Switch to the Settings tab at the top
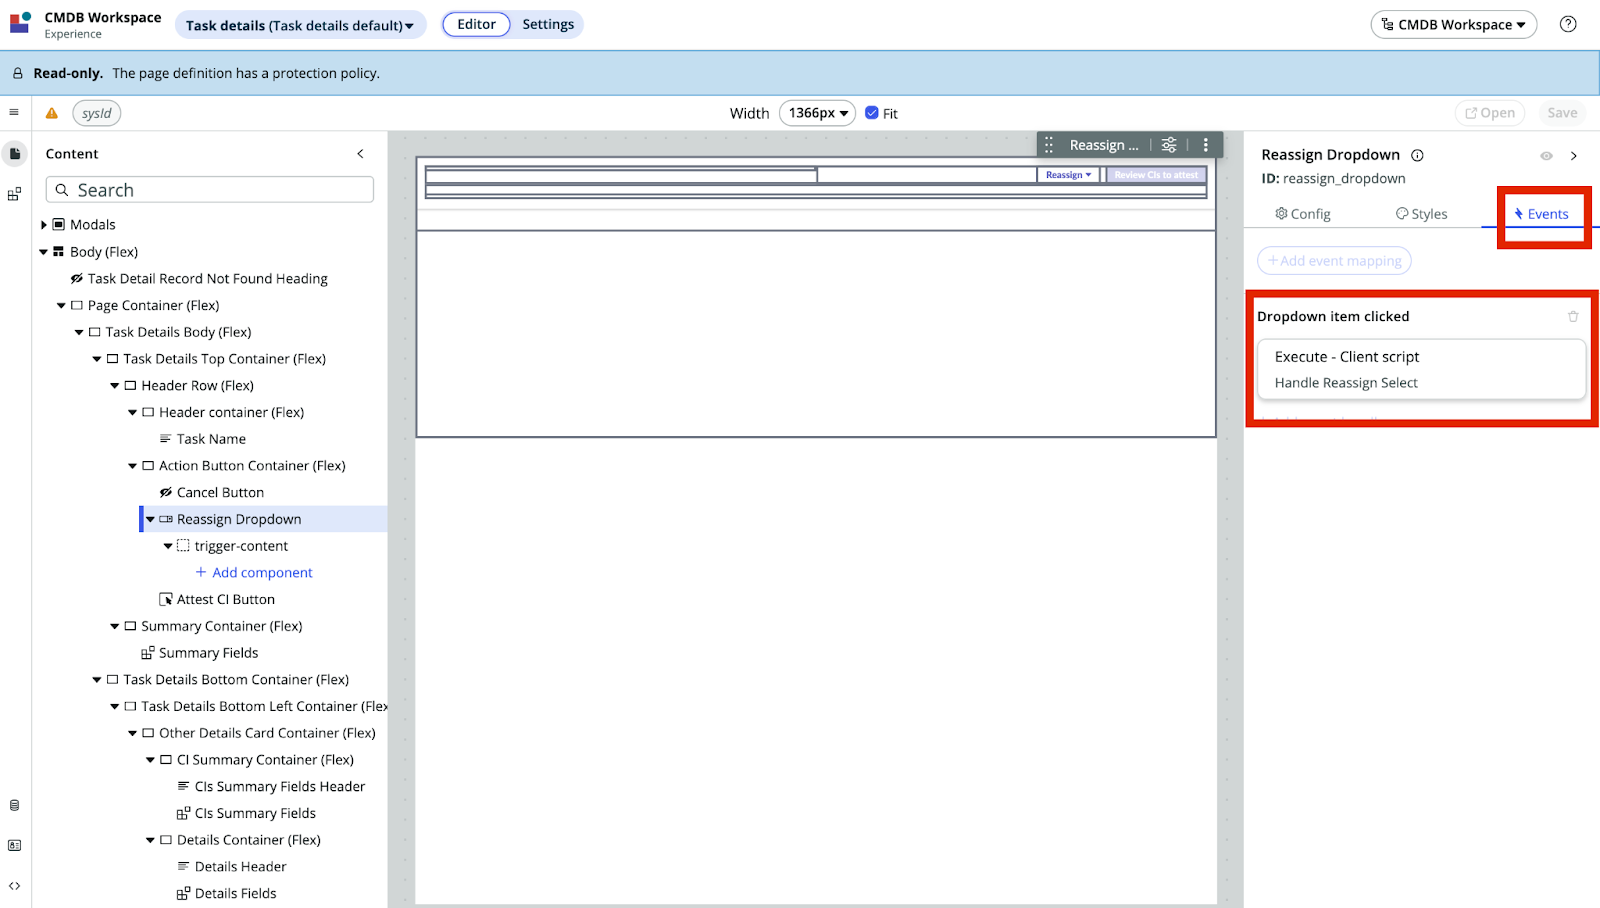 coord(547,24)
